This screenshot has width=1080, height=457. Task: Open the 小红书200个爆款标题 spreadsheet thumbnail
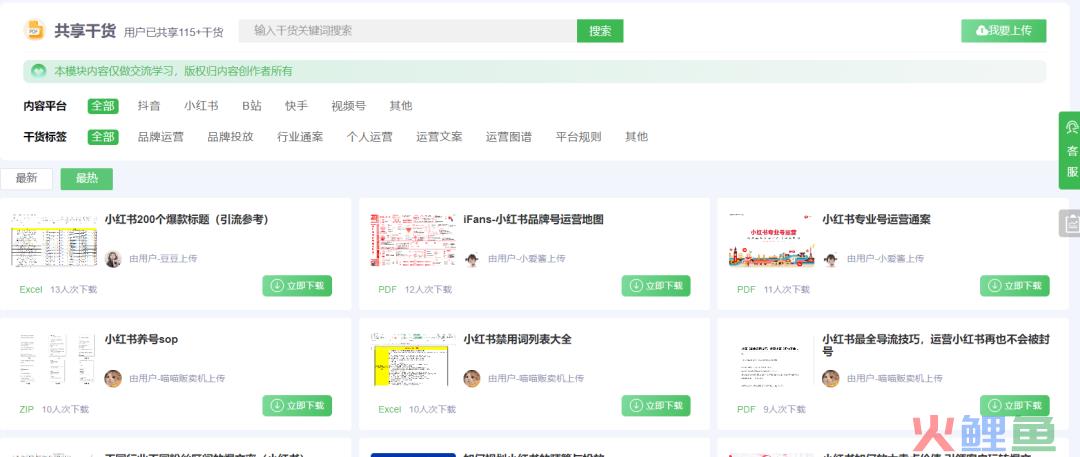click(x=54, y=239)
